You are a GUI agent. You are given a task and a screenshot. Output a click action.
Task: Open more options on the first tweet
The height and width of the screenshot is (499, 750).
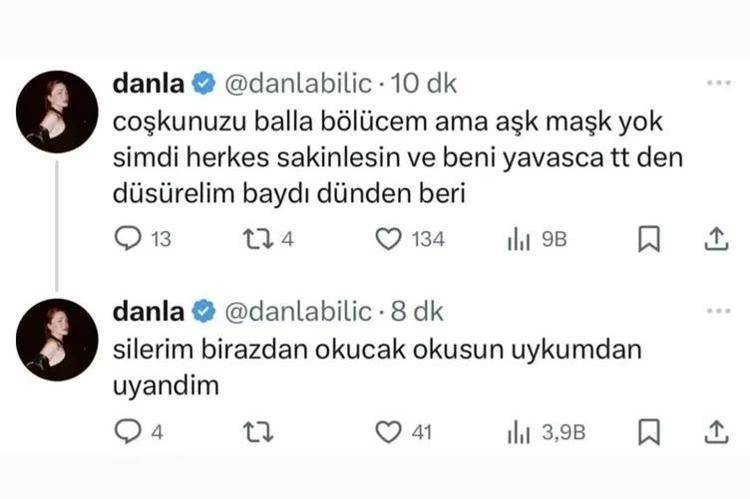[718, 82]
